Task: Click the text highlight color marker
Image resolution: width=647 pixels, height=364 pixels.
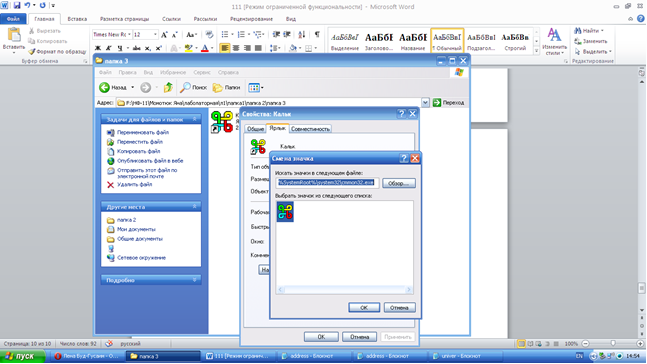Action: (x=188, y=48)
